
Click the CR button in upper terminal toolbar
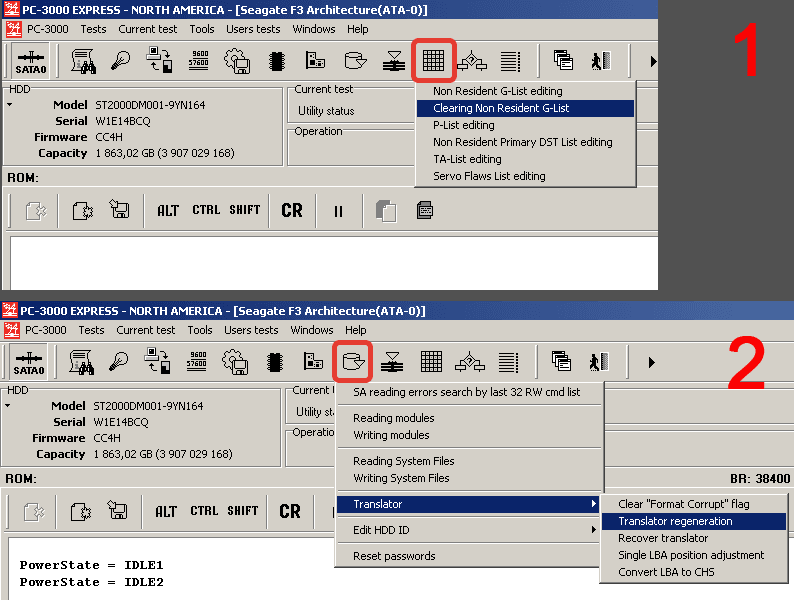[292, 211]
